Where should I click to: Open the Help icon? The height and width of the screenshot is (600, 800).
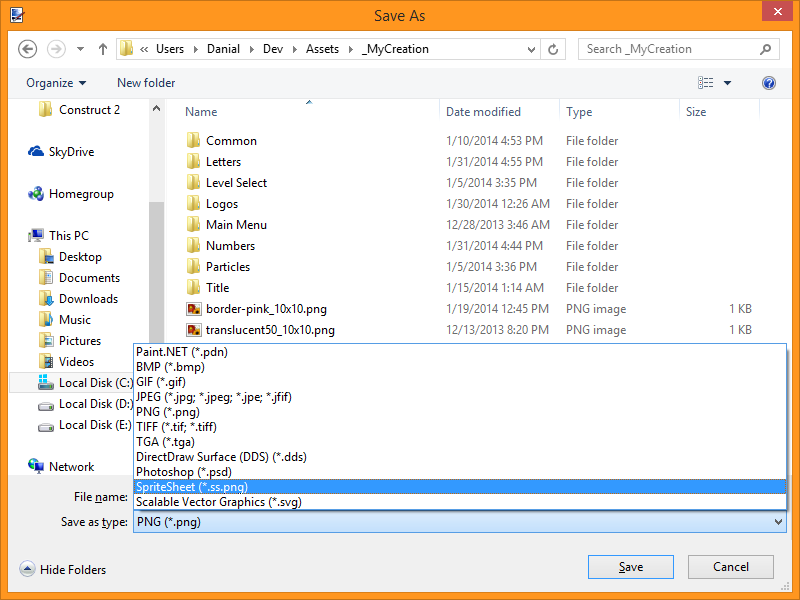(769, 83)
